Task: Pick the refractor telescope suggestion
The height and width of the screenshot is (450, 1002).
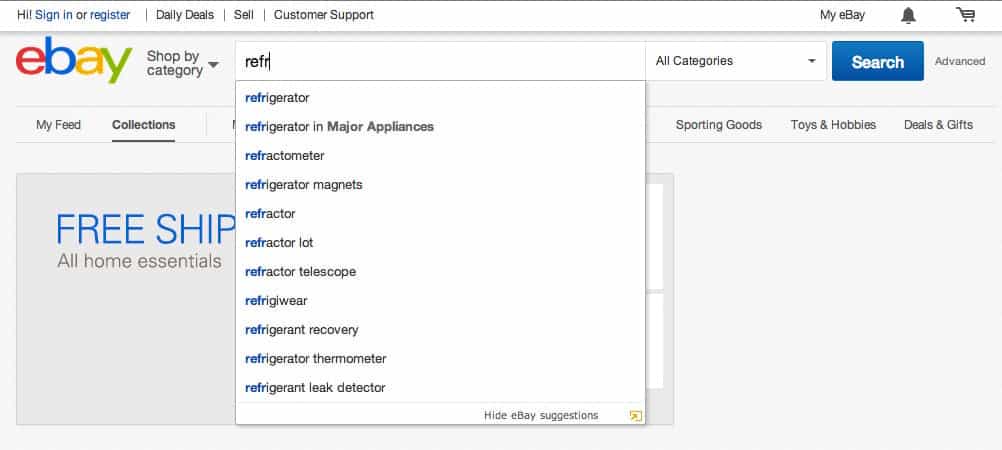Action: tap(440, 272)
